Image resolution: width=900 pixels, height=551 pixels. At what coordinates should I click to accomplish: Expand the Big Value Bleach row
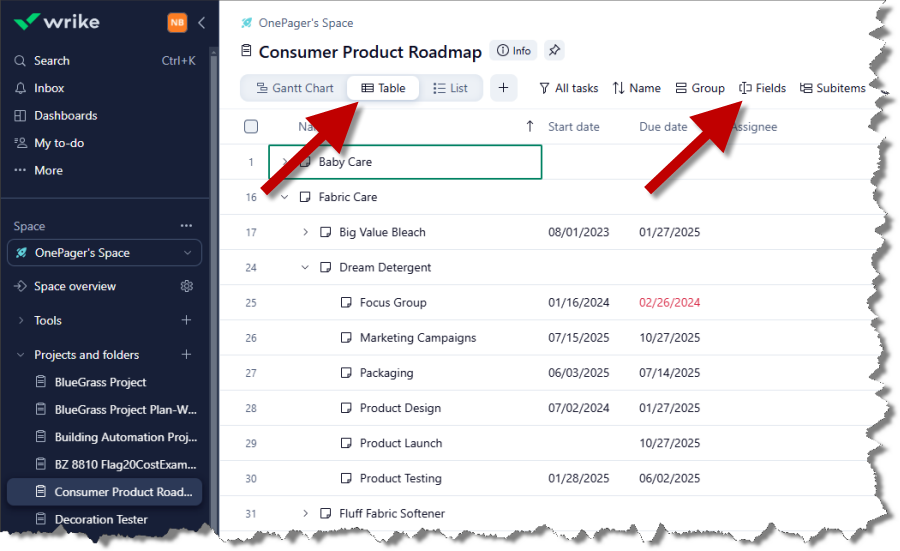[305, 232]
